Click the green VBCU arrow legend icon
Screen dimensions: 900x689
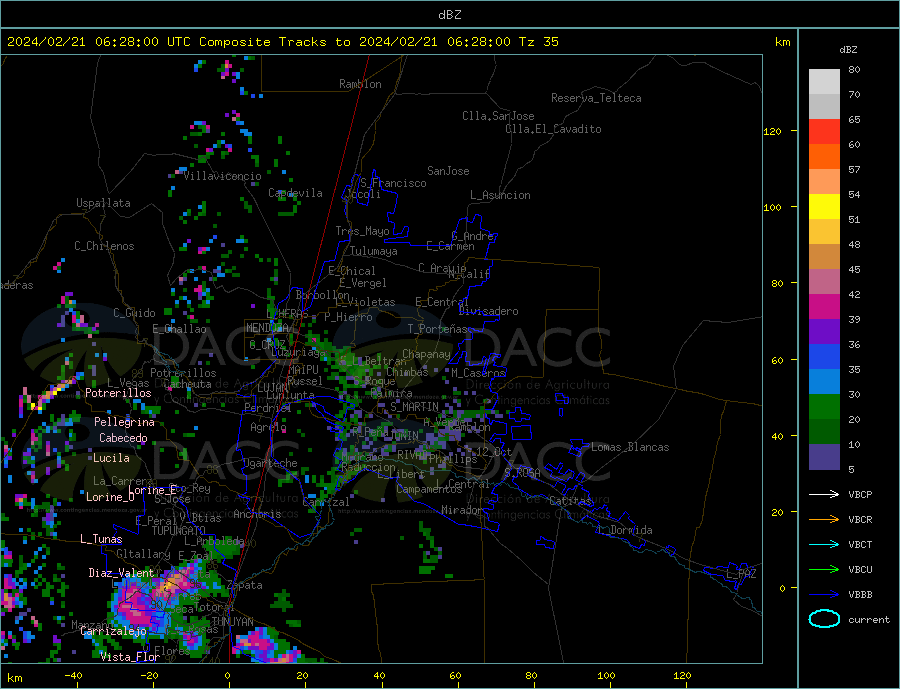(824, 570)
